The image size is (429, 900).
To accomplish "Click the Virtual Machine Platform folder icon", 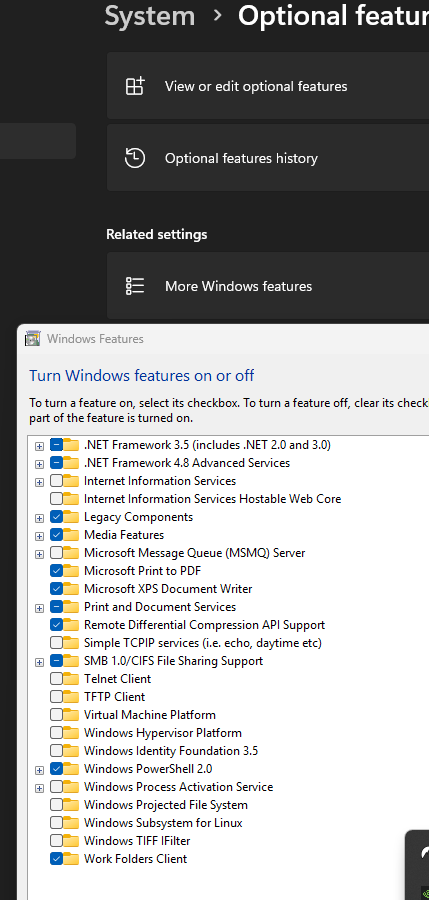I will pos(71,715).
